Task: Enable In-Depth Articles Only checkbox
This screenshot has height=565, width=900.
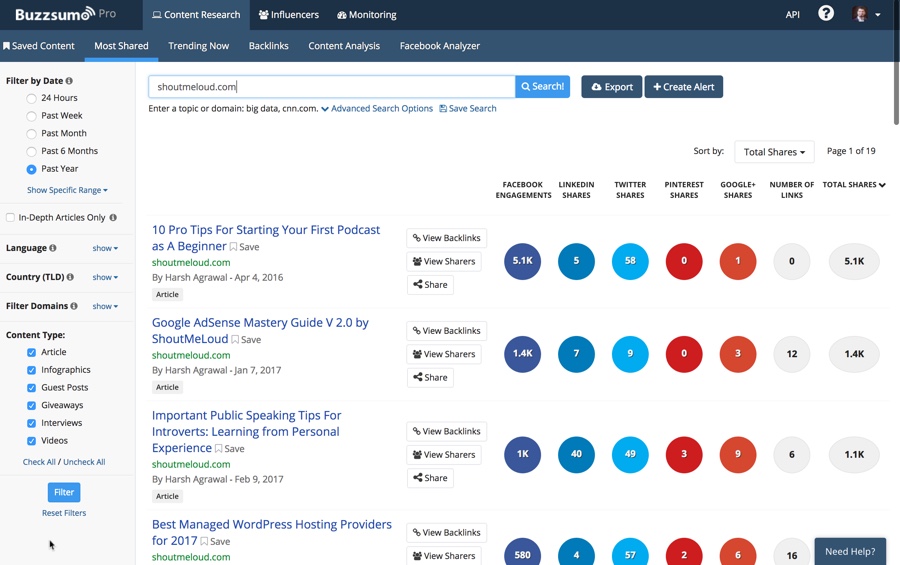Action: (10, 218)
